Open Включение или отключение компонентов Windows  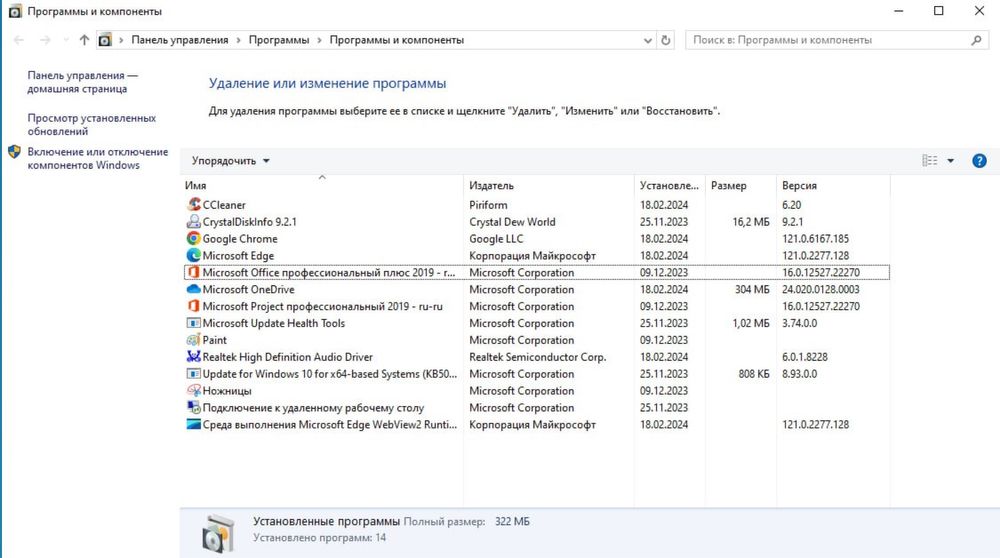pyautogui.click(x=98, y=158)
